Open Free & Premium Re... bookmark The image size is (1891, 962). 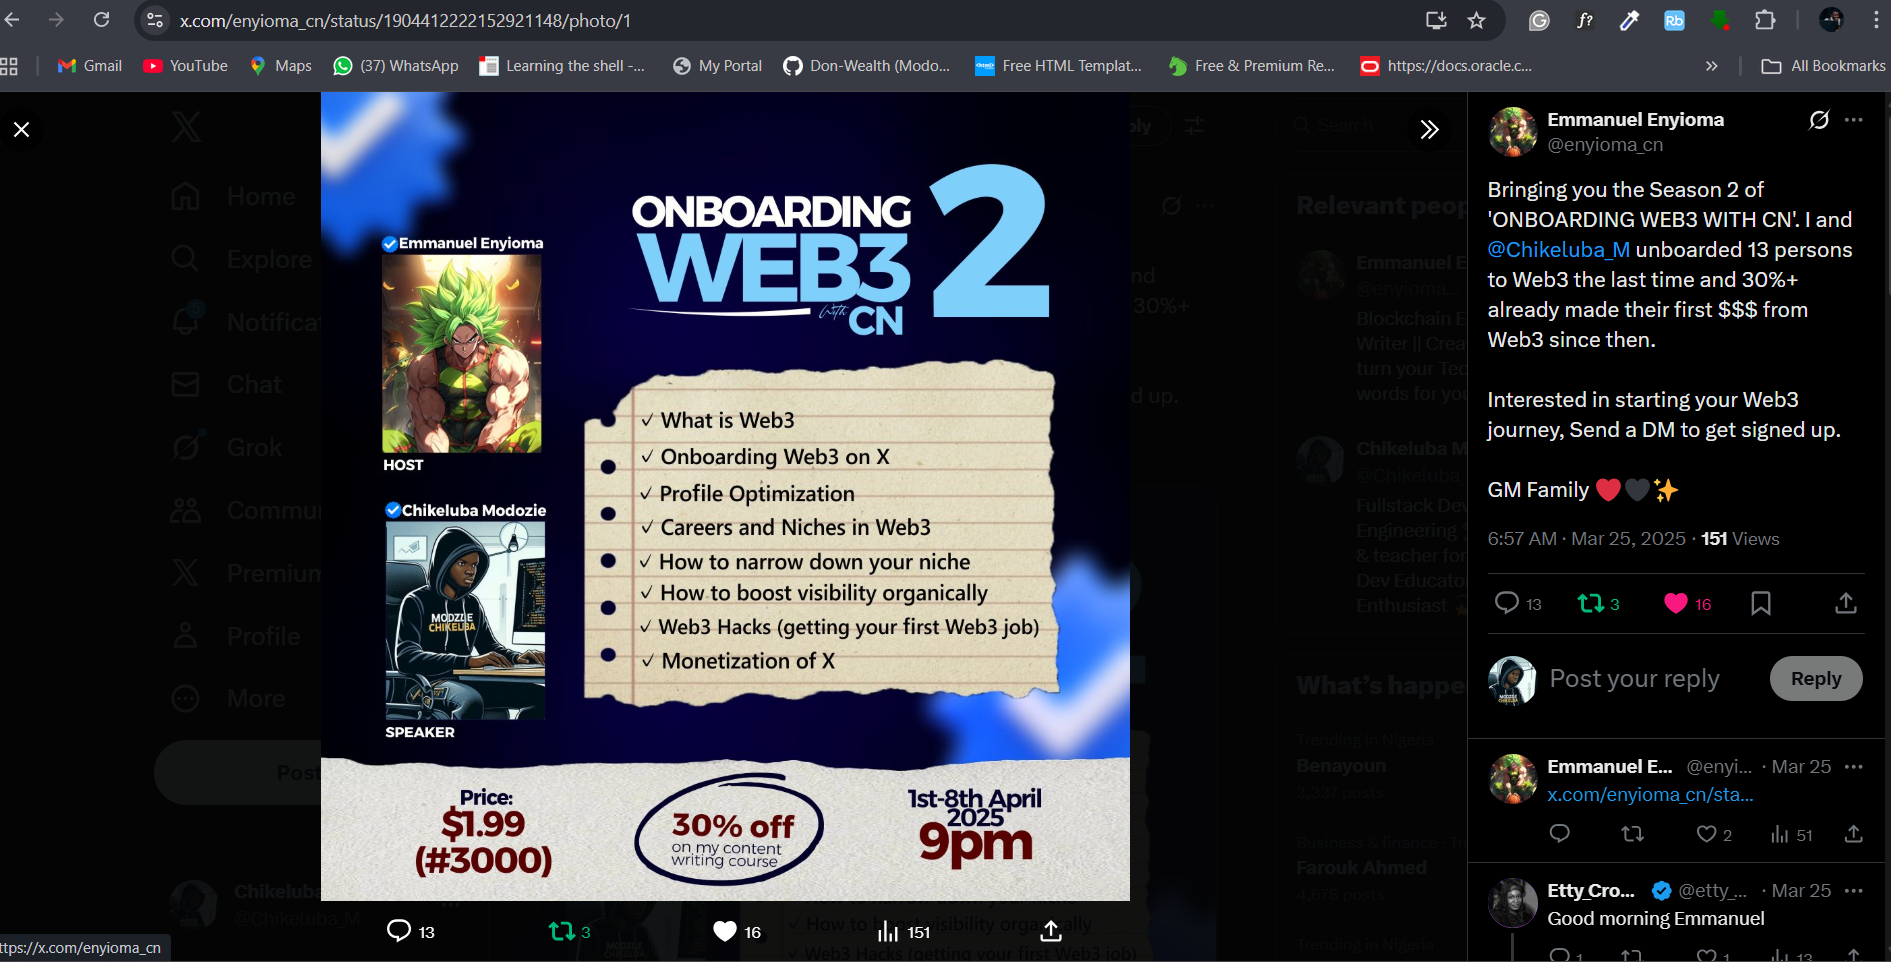tap(1251, 66)
